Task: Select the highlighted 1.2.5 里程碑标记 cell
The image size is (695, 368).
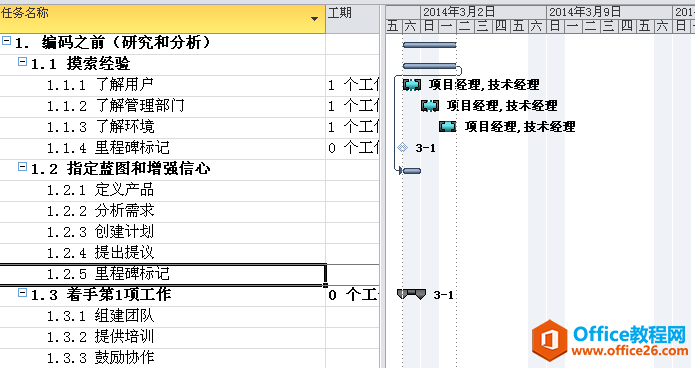Action: 163,274
